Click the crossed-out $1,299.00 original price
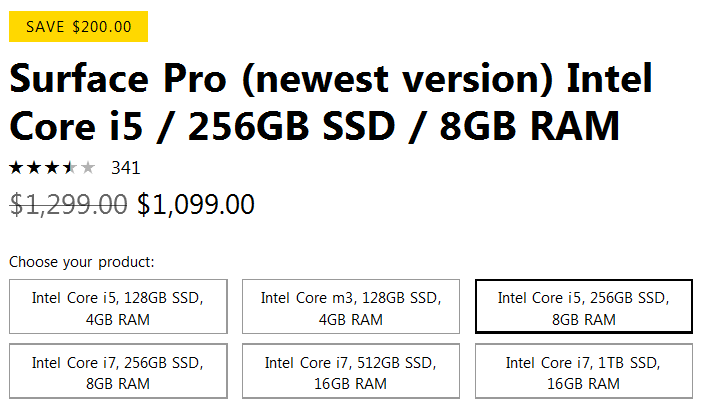The image size is (707, 408). tap(68, 205)
